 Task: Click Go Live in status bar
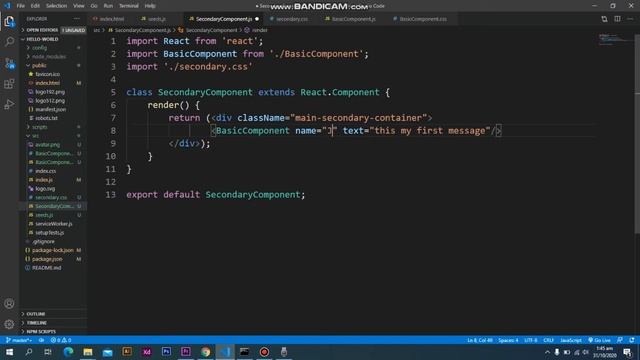(x=599, y=340)
